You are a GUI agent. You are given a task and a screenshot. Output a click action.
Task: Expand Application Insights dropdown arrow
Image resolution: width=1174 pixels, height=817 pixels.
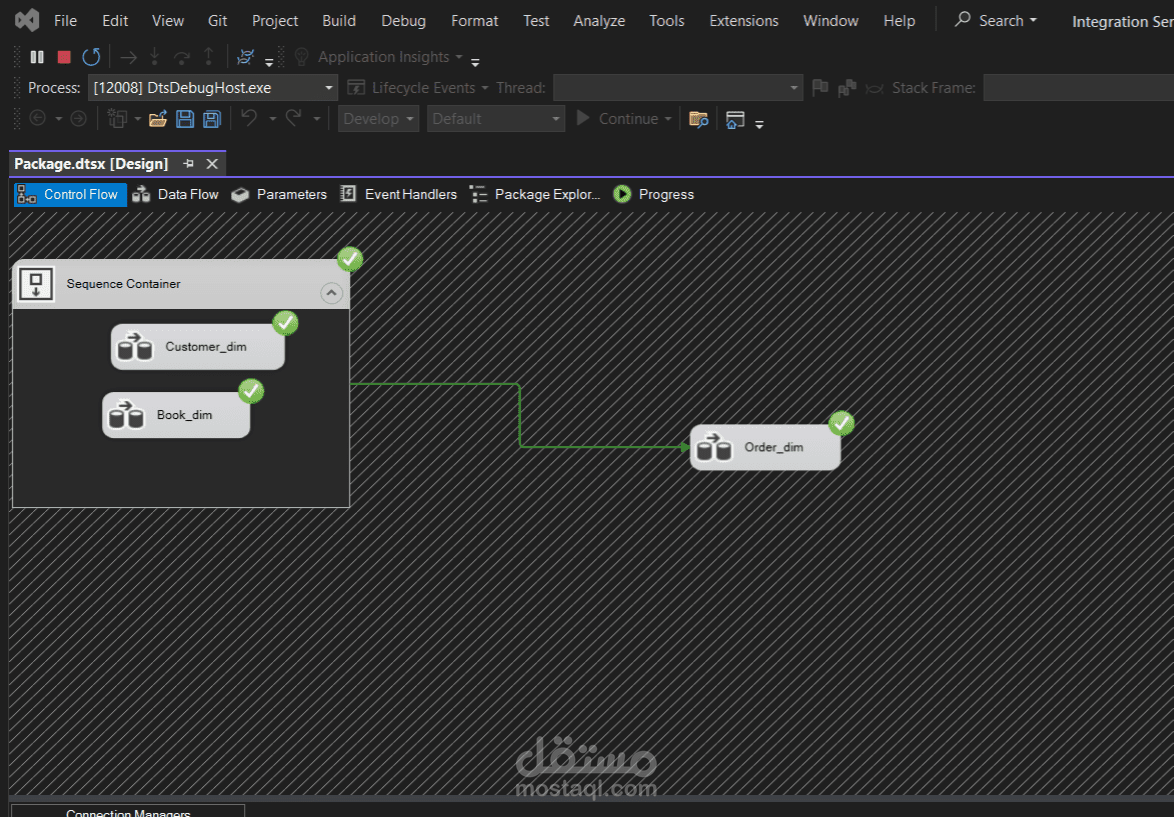pyautogui.click(x=459, y=58)
